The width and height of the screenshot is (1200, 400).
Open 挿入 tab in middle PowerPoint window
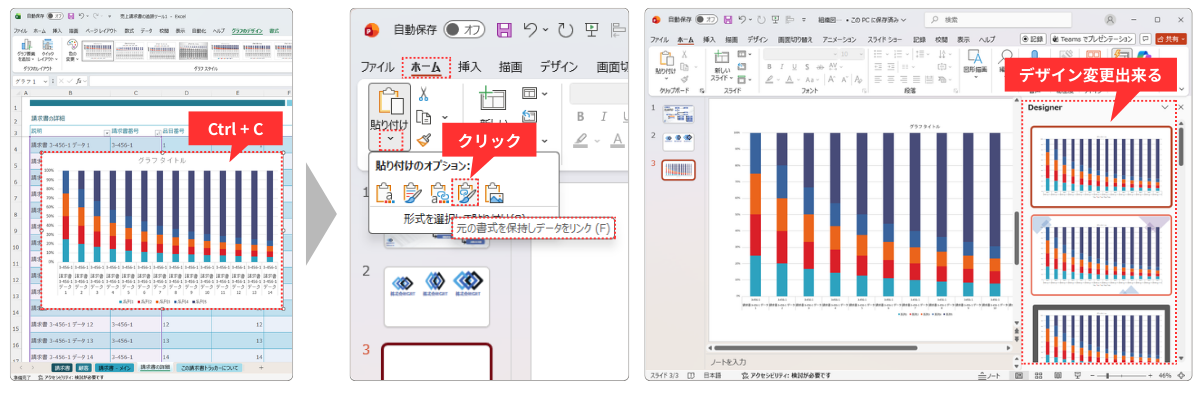coord(470,67)
